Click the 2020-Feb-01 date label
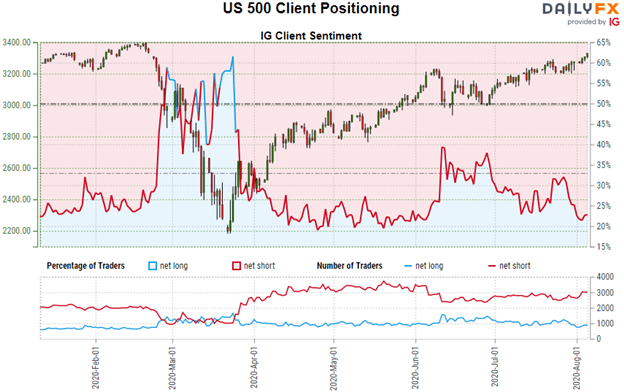 point(96,367)
